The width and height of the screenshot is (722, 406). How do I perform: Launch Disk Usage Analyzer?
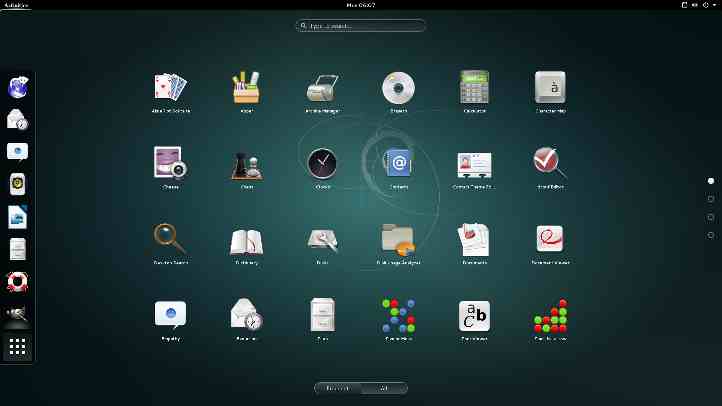click(x=398, y=240)
